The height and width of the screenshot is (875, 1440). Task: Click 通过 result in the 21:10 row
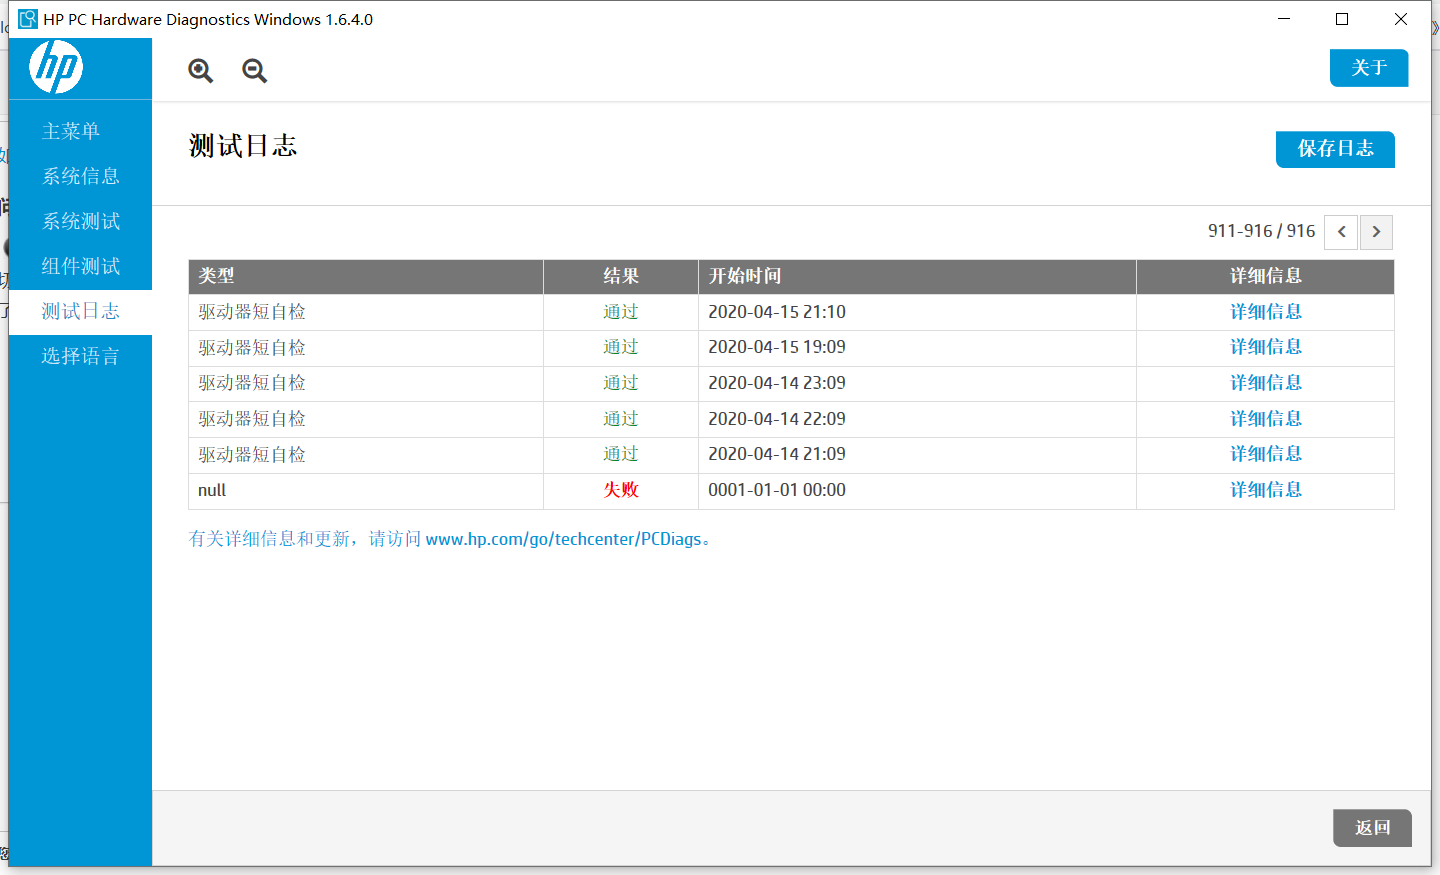click(x=621, y=312)
